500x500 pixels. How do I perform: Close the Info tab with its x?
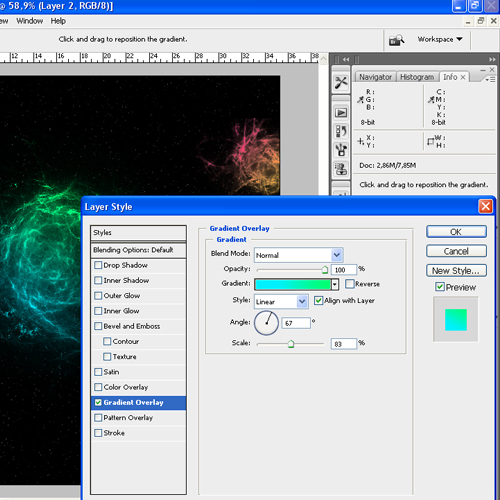pos(463,77)
